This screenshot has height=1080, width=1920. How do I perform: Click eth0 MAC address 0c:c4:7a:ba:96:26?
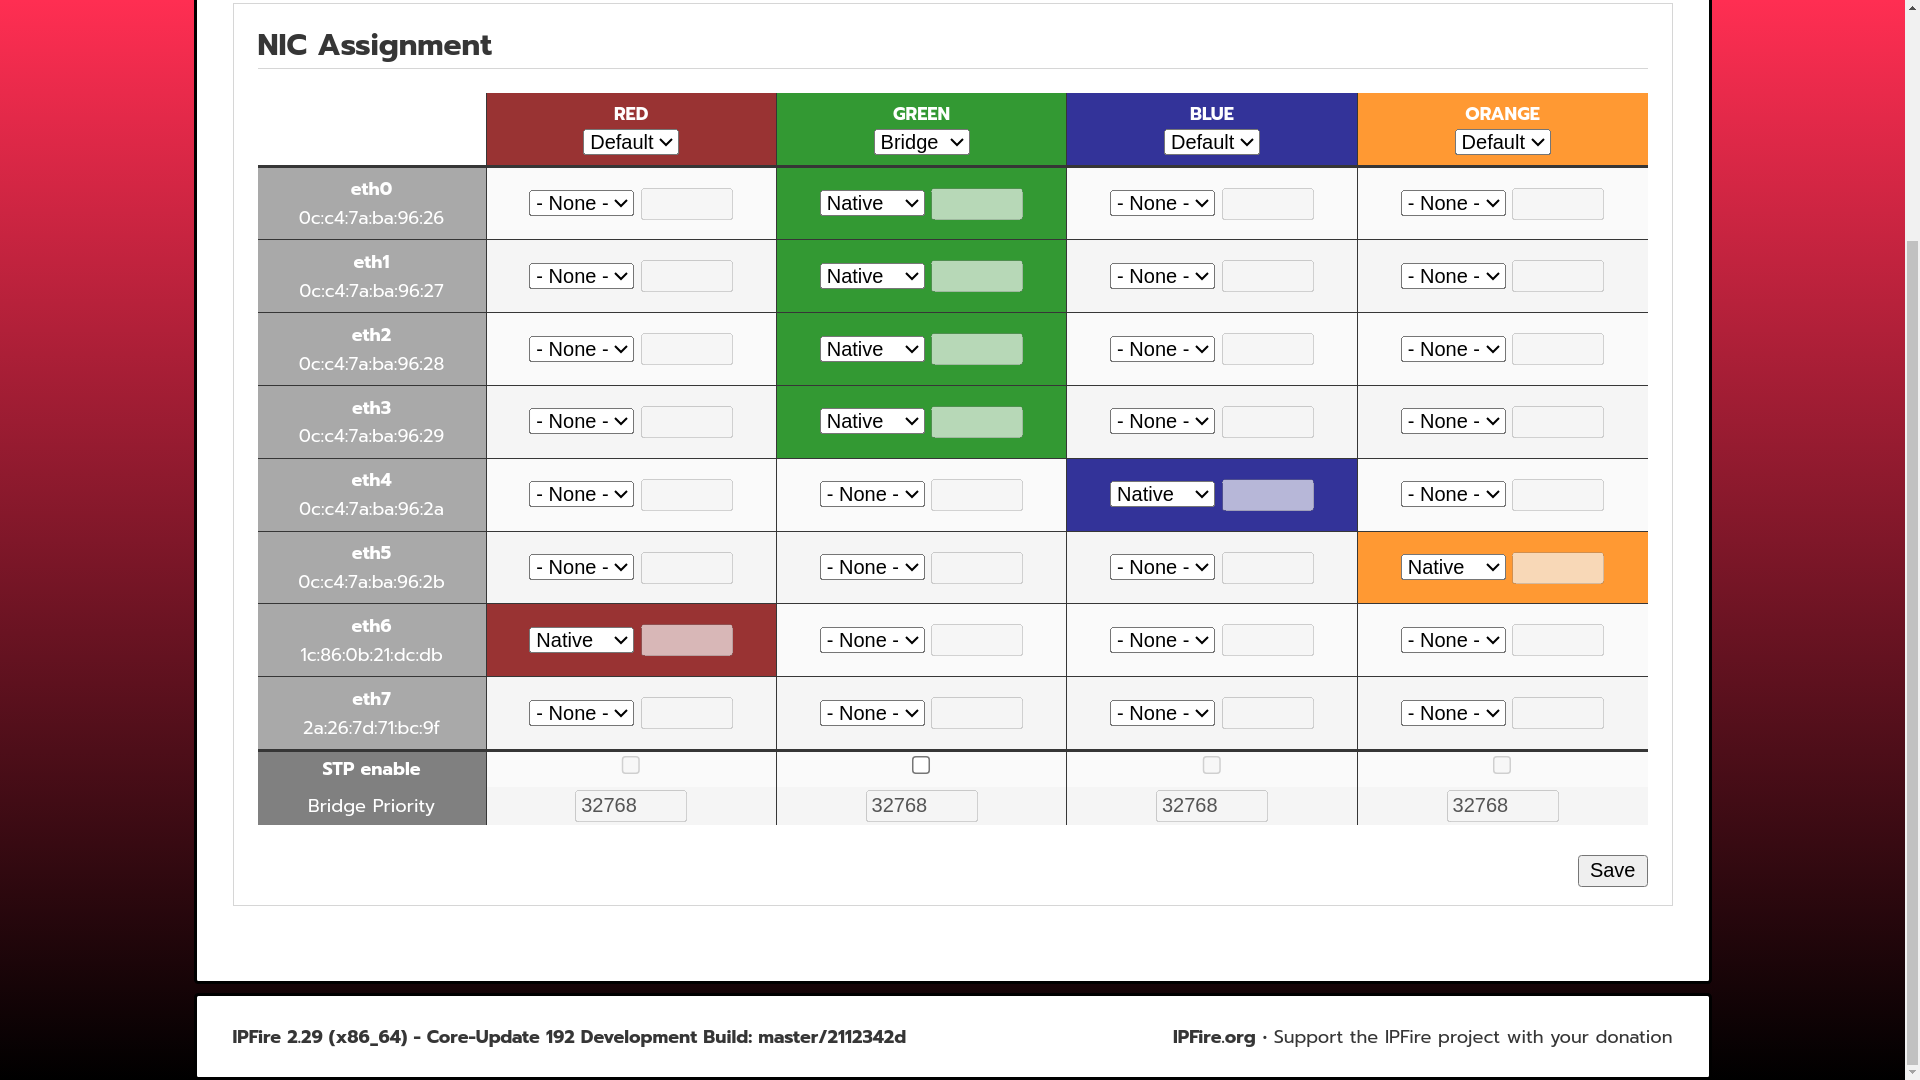[x=371, y=218]
